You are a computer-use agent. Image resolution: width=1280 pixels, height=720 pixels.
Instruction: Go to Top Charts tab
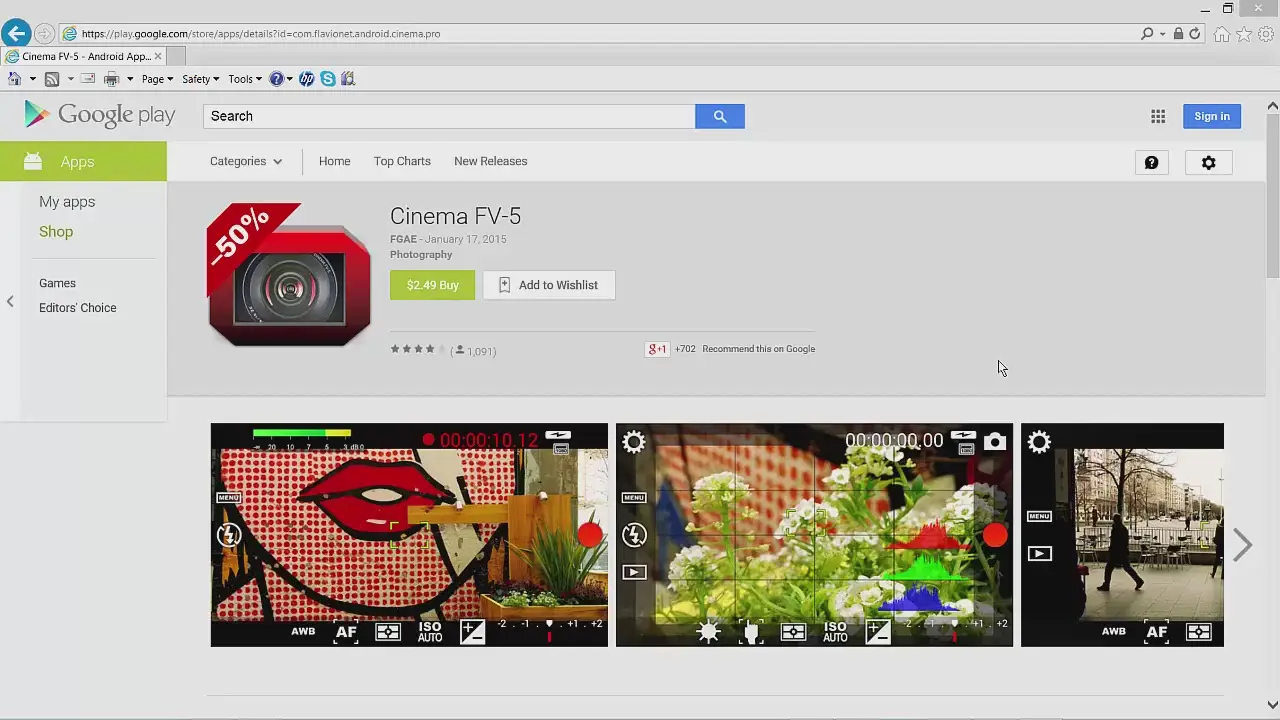[402, 161]
